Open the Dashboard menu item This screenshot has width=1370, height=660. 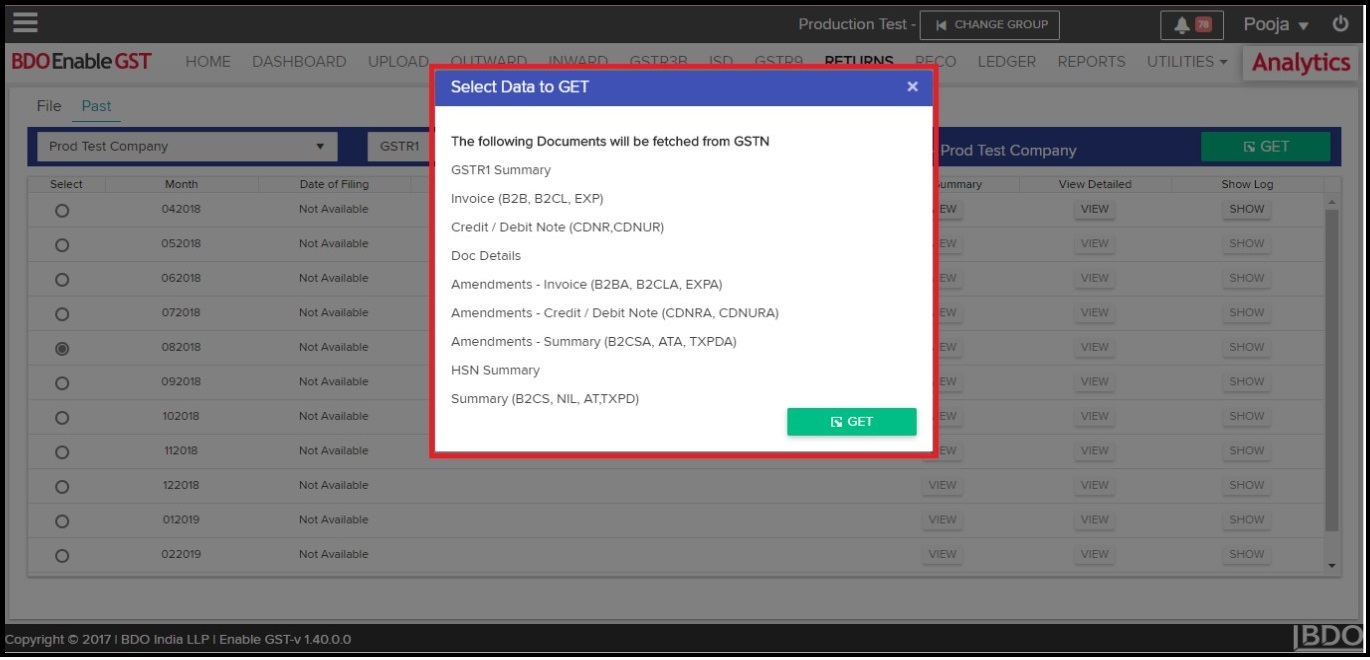(x=299, y=62)
